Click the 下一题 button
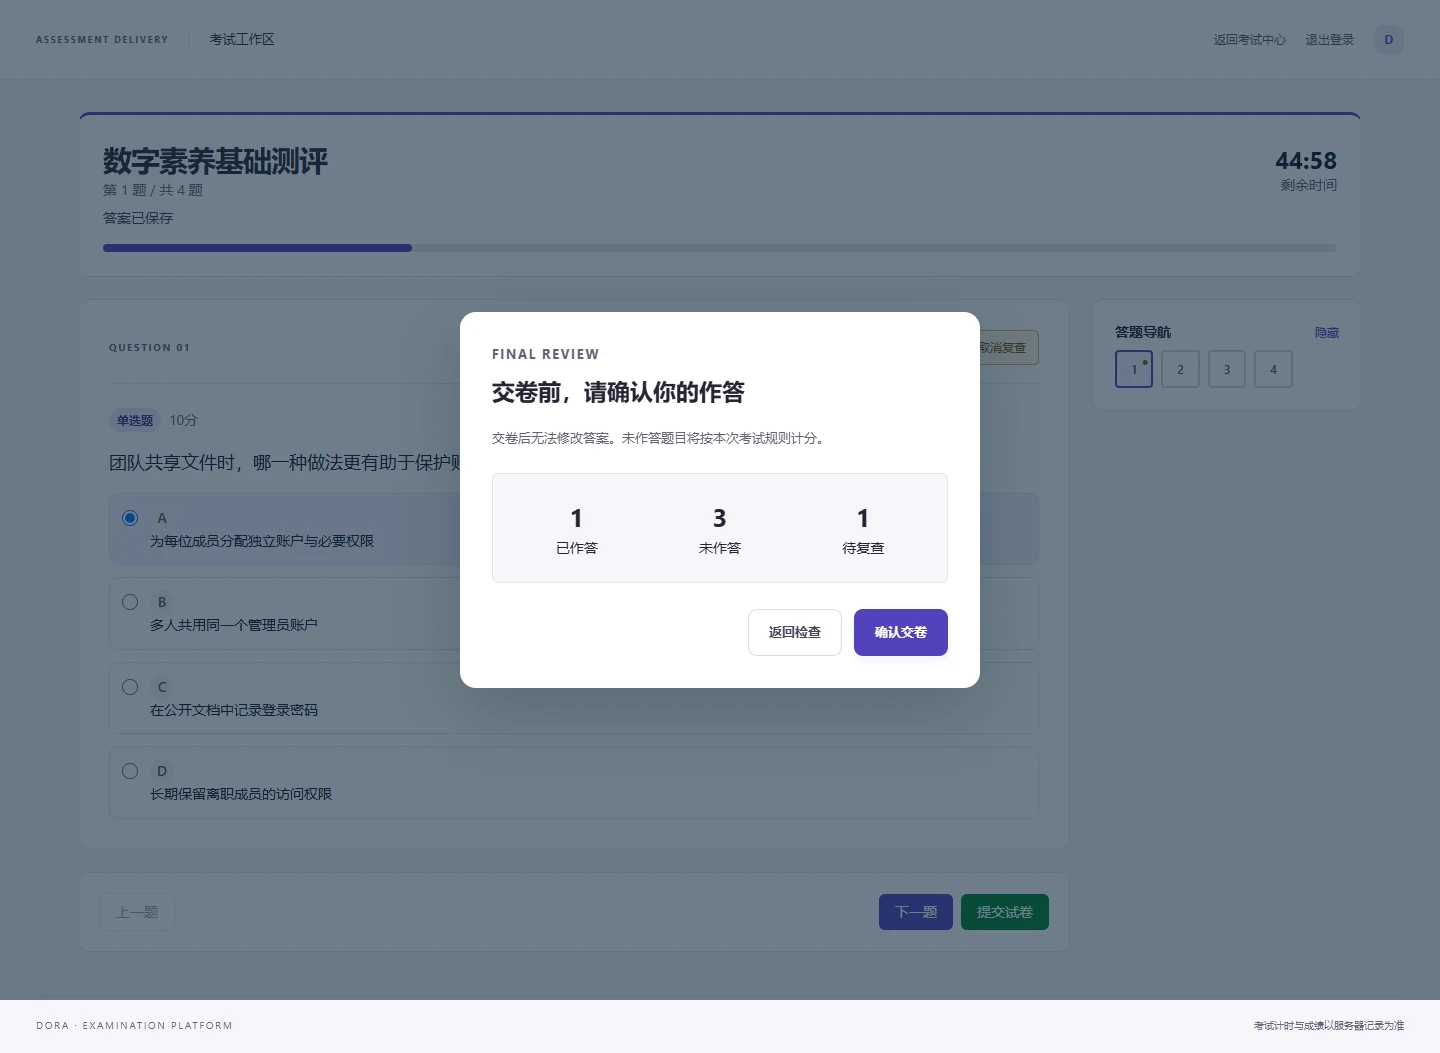This screenshot has height=1053, width=1440. point(916,912)
